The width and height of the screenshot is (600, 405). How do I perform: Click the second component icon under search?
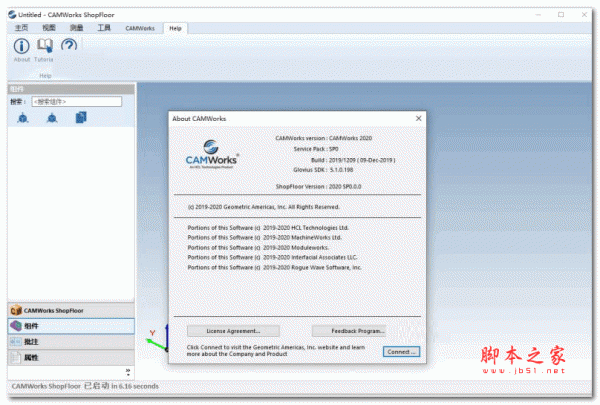point(52,118)
